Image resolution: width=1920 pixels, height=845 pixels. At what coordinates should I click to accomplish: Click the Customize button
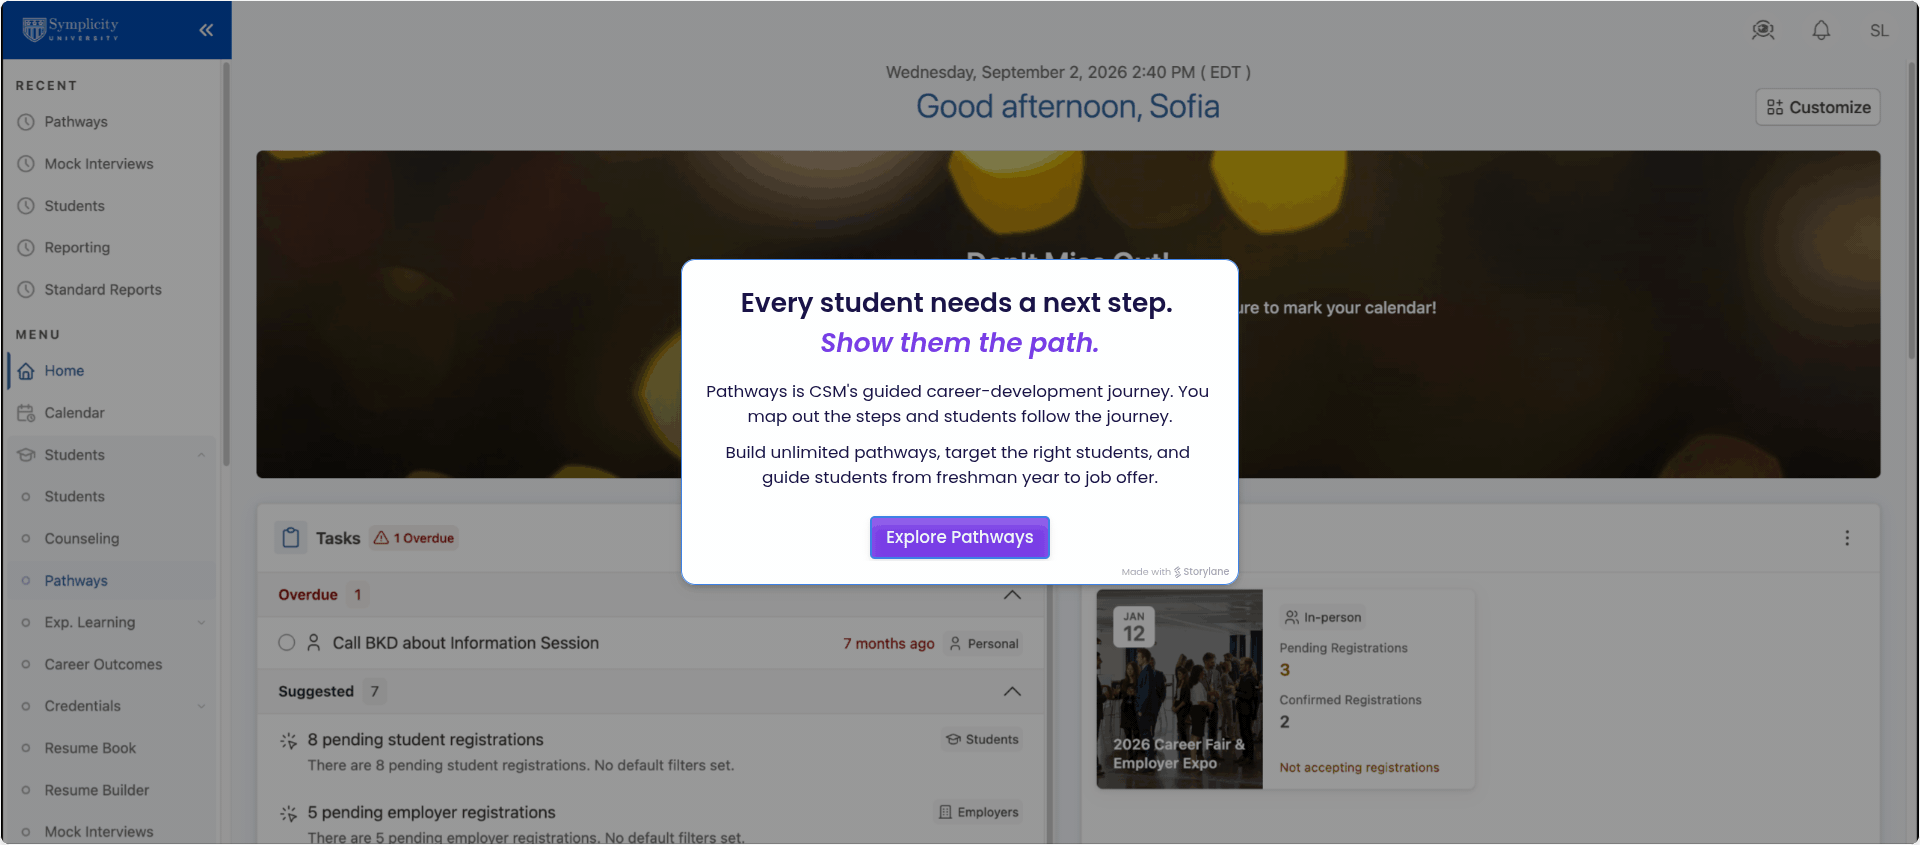1818,107
